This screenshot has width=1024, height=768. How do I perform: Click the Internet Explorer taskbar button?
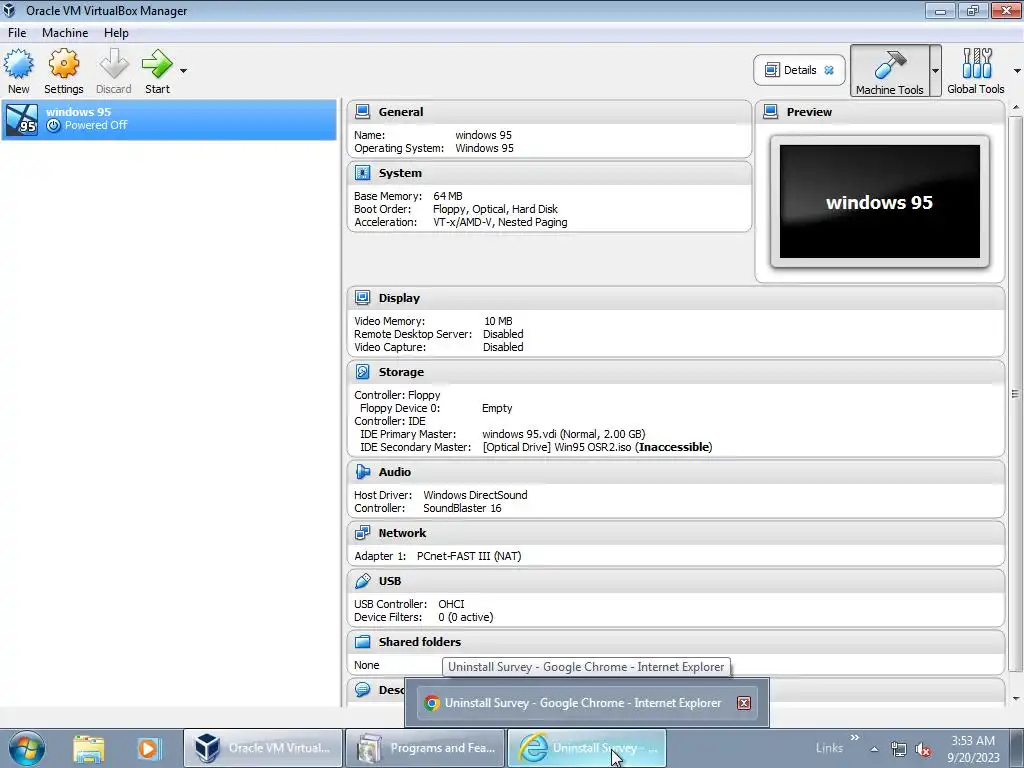[586, 748]
